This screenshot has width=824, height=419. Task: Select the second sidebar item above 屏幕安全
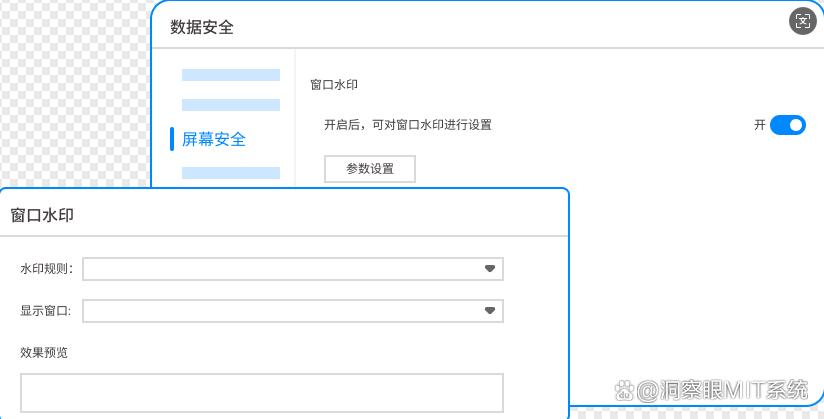231,105
